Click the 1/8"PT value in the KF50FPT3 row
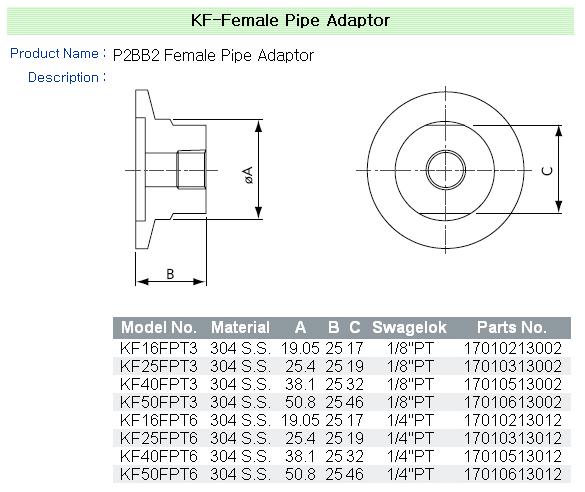 coord(410,402)
